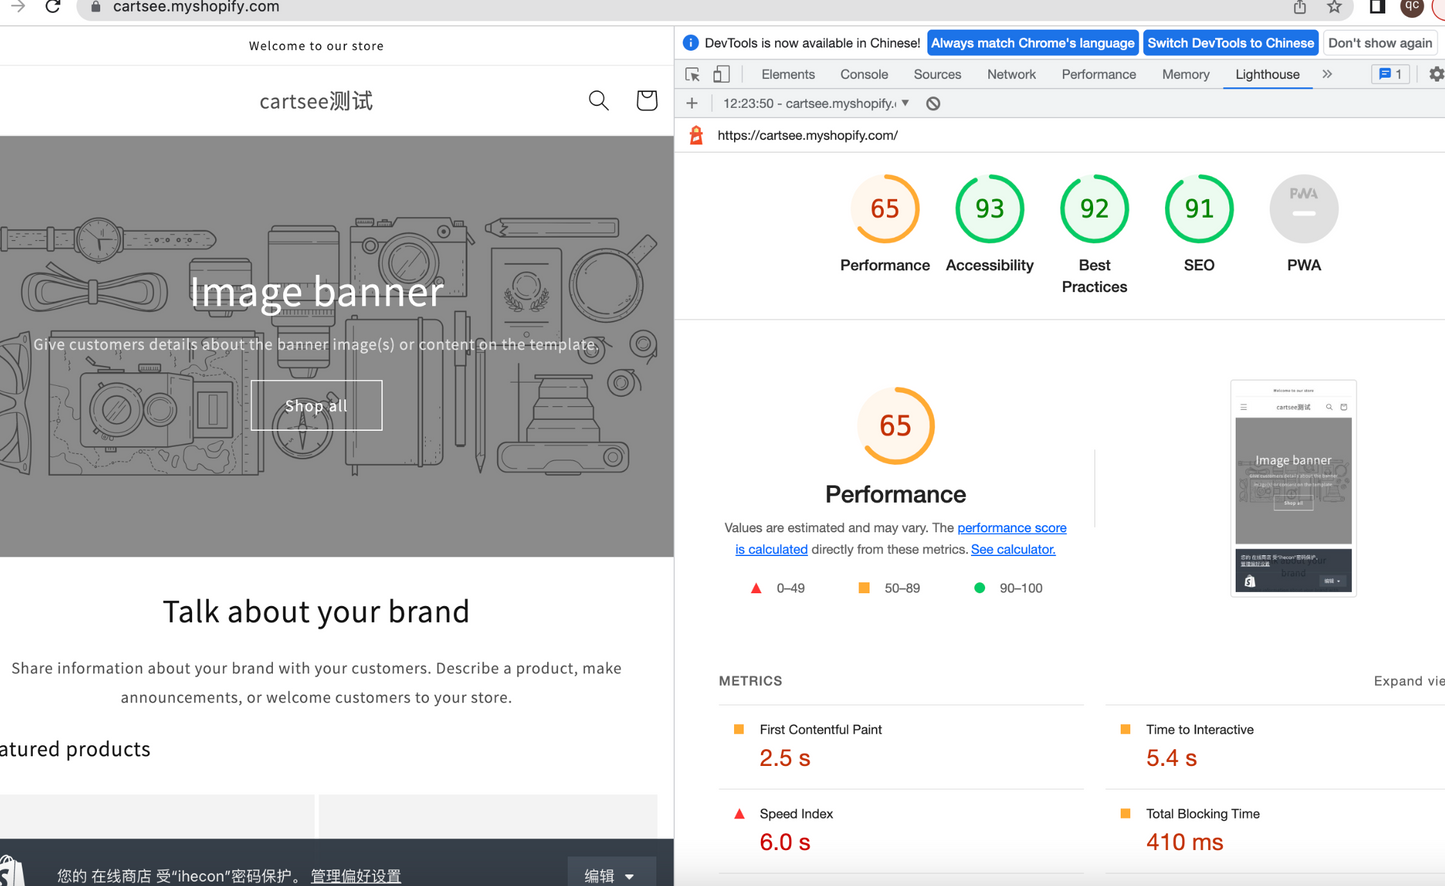
Task: Open the 编辑 dropdown button
Action: point(611,874)
